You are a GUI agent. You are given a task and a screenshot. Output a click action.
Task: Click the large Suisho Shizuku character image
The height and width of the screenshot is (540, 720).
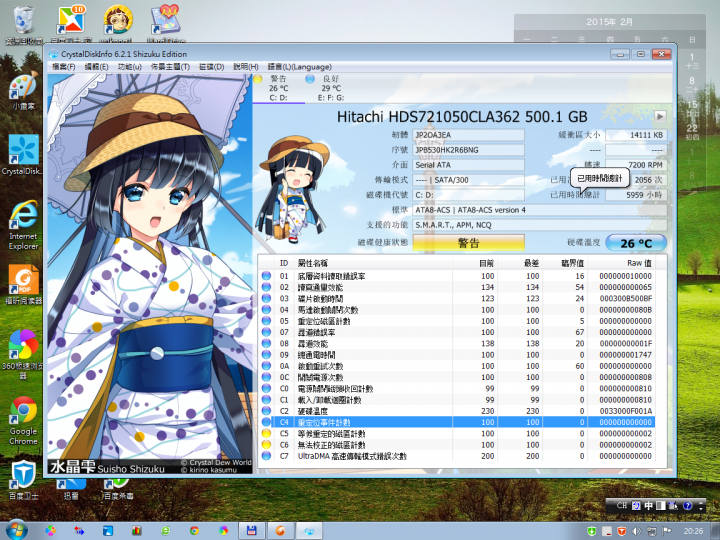tap(150, 274)
